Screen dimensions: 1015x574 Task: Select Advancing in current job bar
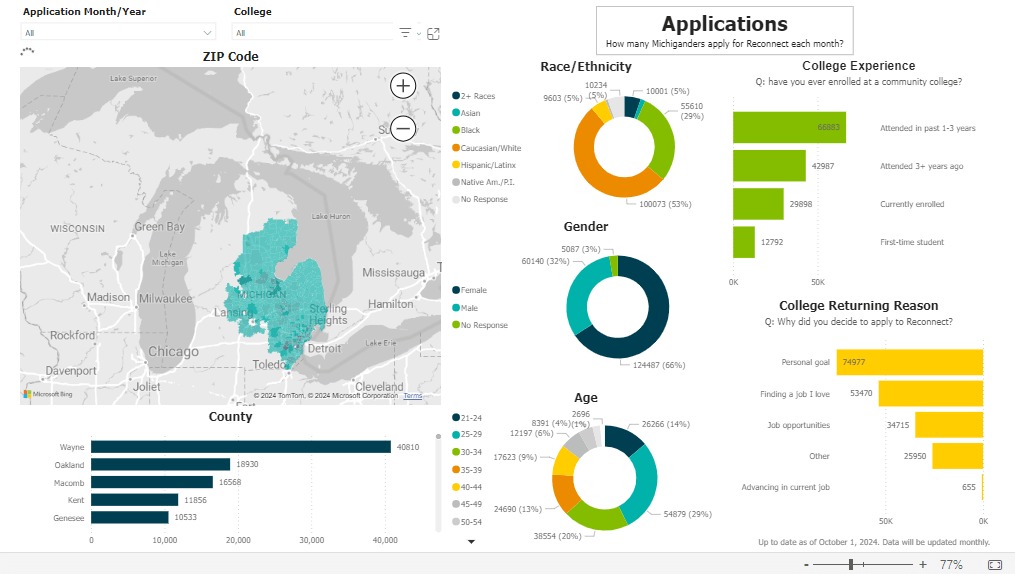coord(983,487)
